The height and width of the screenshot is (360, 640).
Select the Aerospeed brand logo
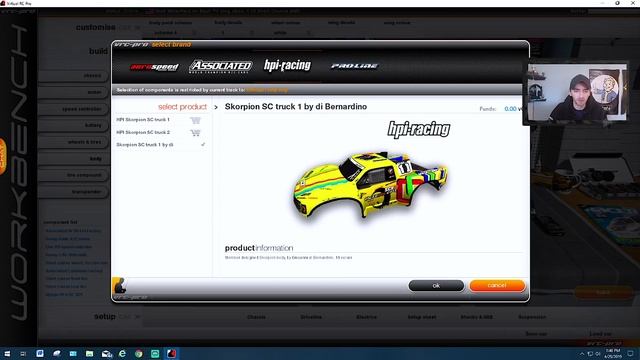pos(154,67)
